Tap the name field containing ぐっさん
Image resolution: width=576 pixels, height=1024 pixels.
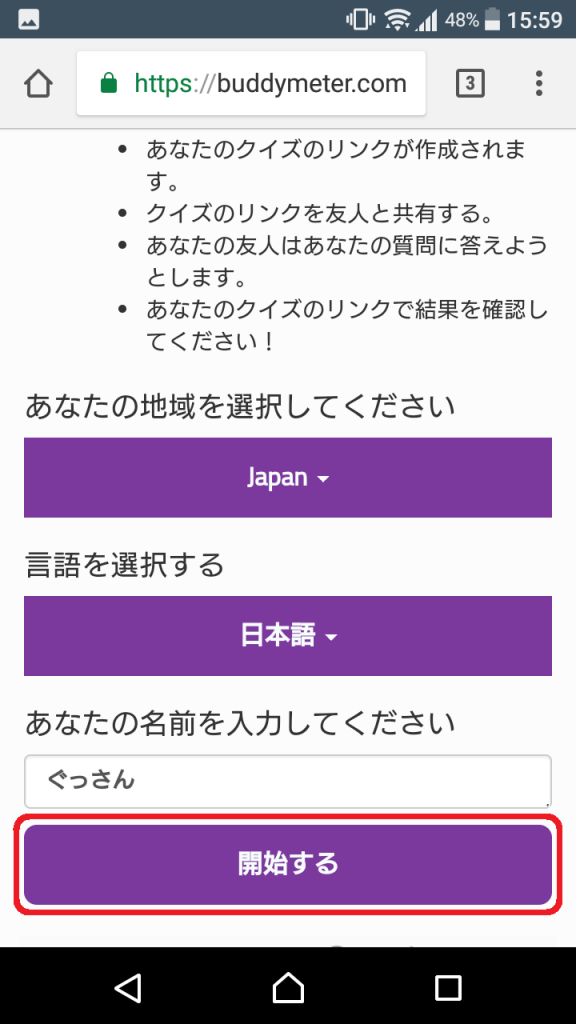coord(288,781)
